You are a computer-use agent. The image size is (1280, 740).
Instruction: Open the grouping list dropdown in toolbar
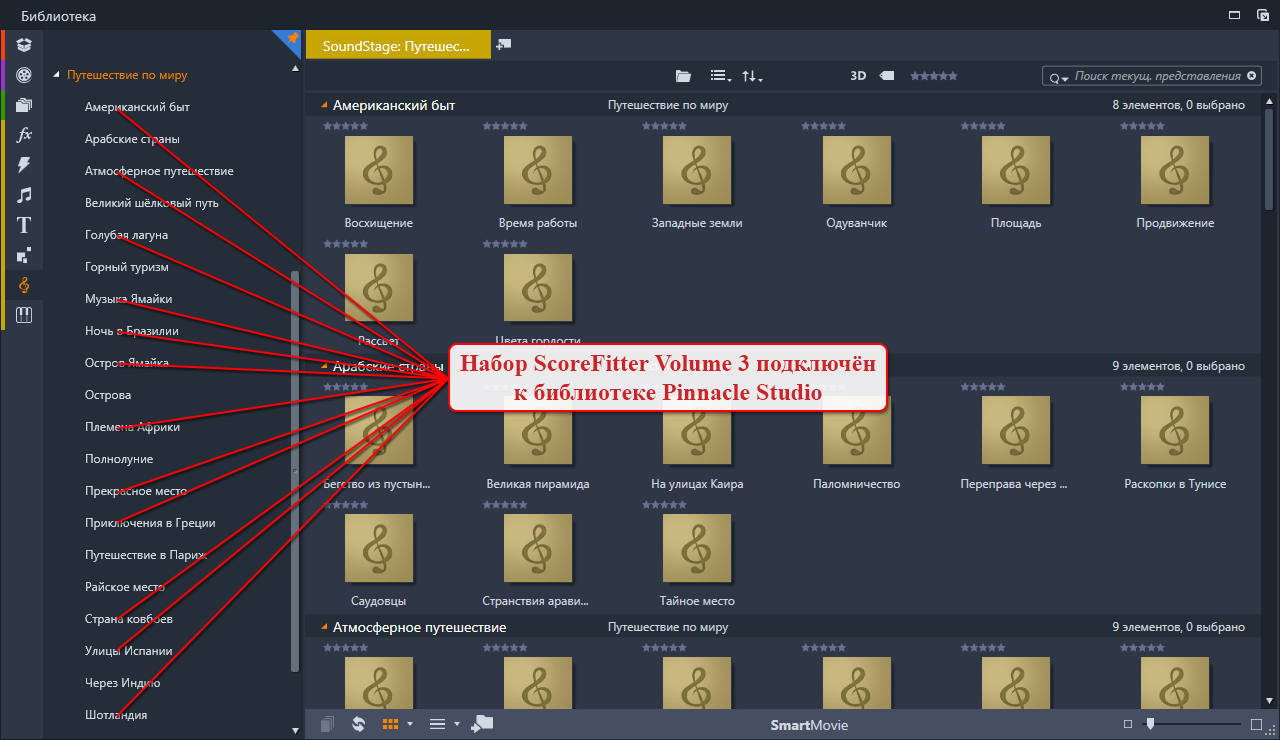coord(720,76)
